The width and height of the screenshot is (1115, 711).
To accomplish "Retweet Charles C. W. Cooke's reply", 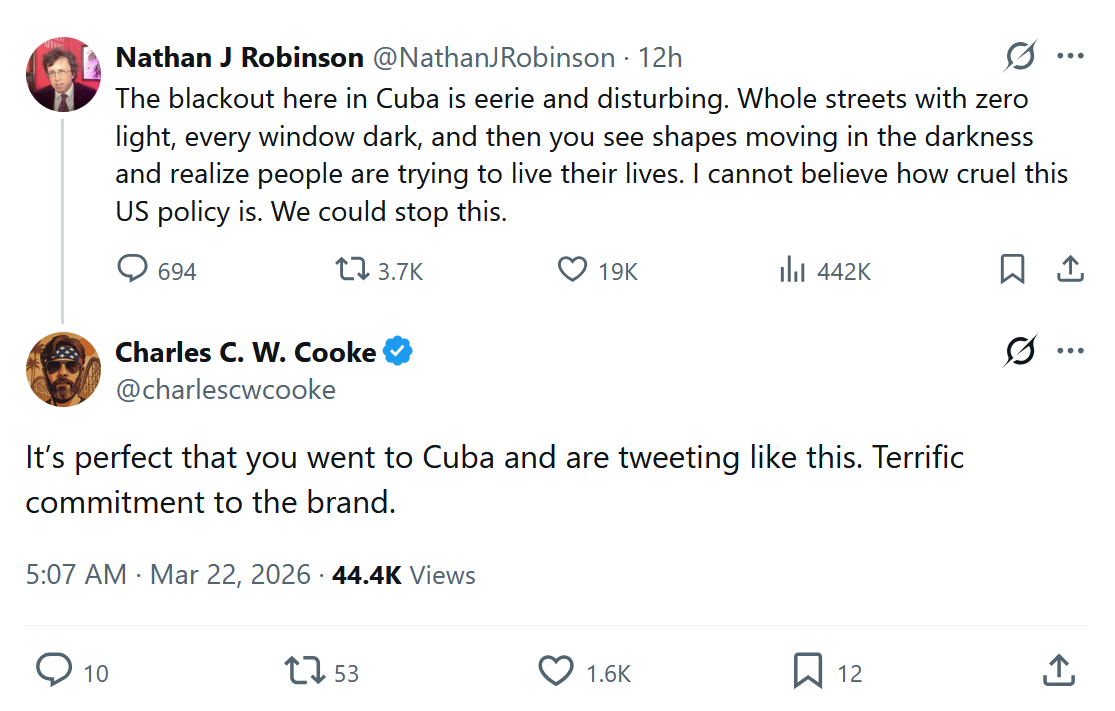I will click(x=304, y=671).
